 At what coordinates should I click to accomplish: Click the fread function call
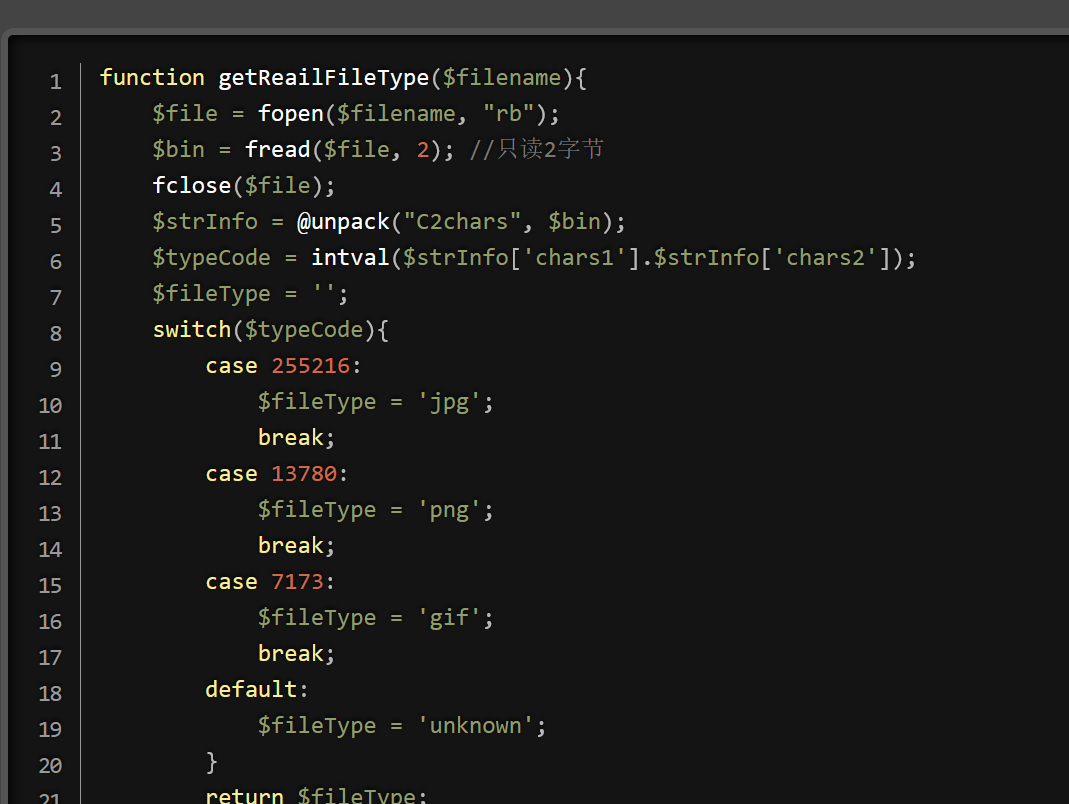(277, 150)
